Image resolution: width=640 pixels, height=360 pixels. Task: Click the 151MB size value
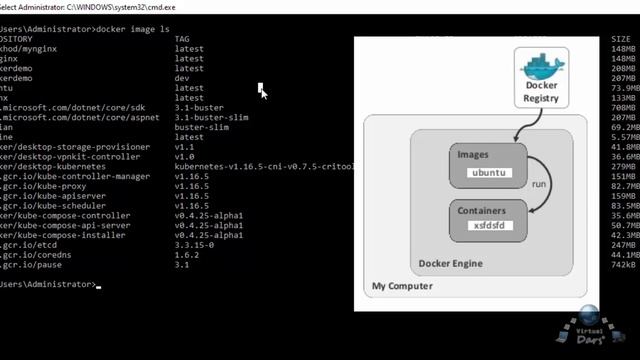tap(623, 176)
